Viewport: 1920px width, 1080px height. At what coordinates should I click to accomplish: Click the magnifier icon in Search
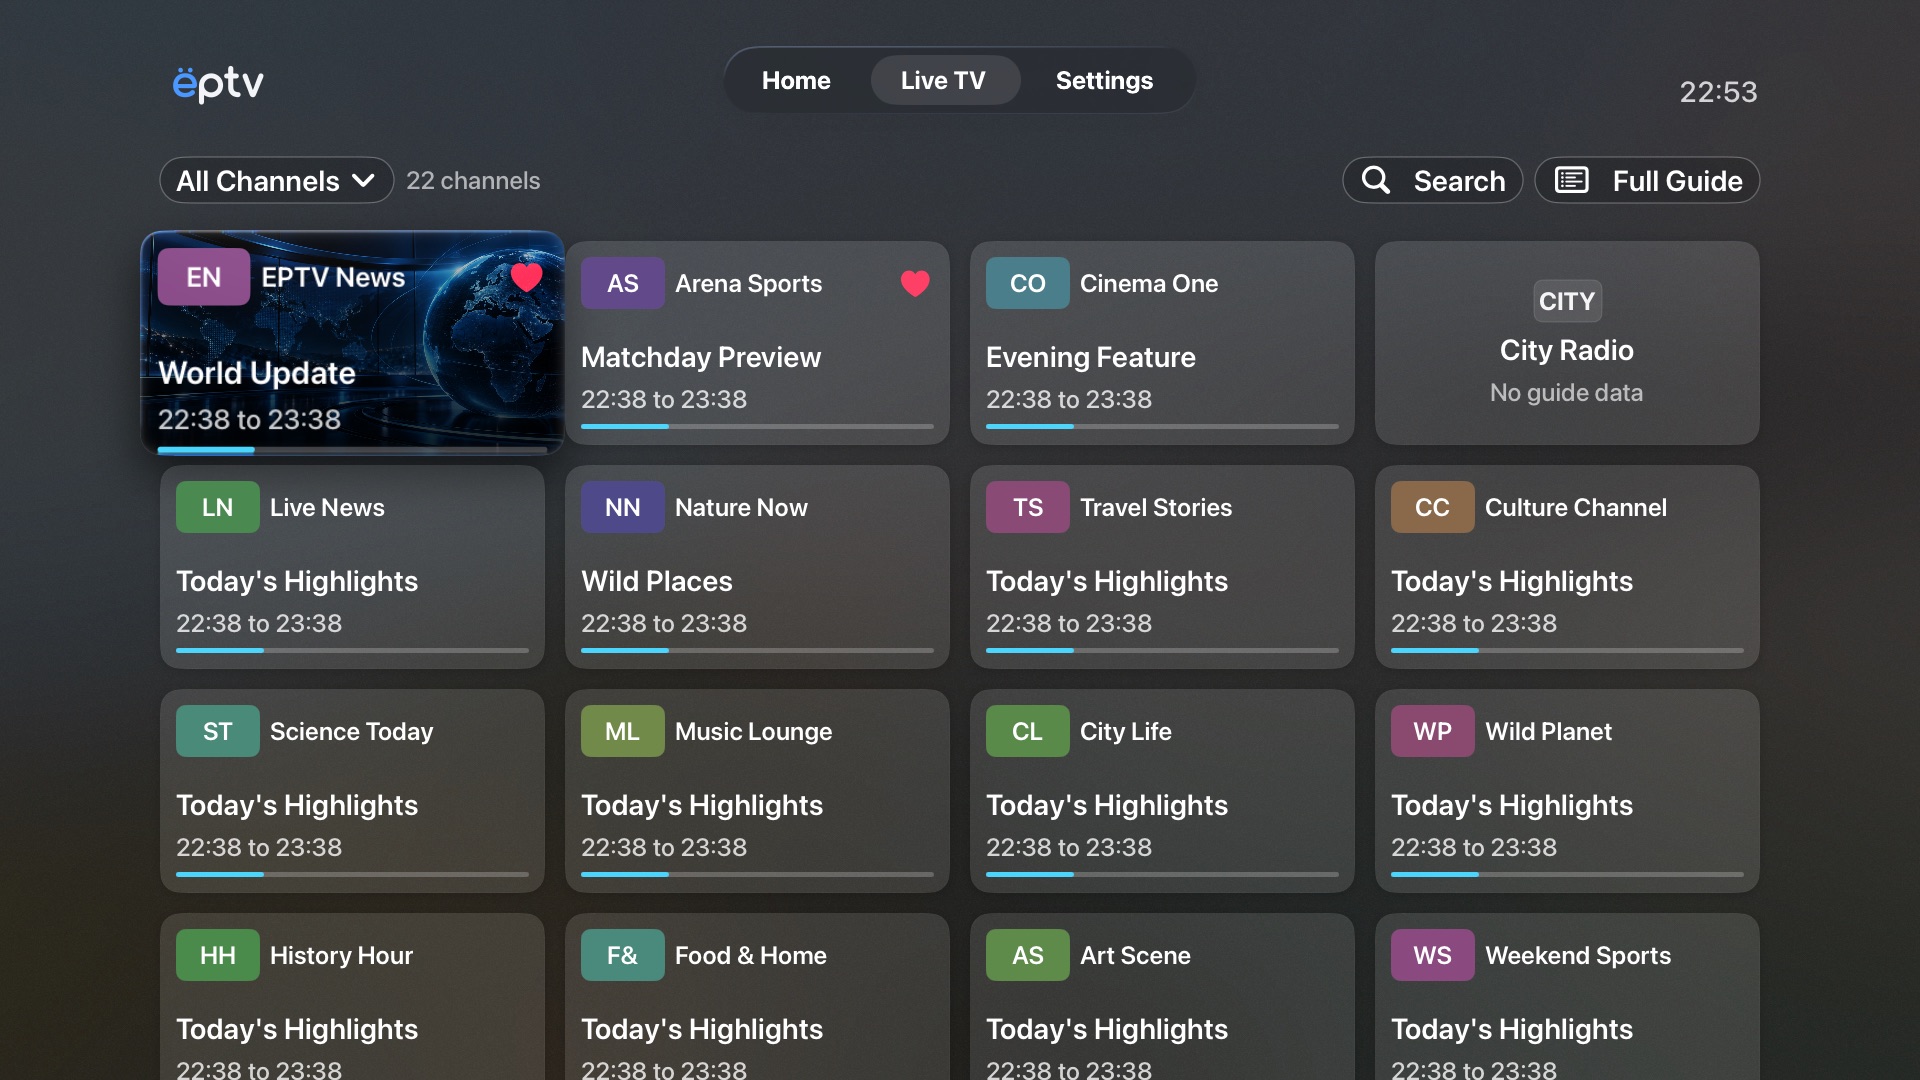[1376, 180]
